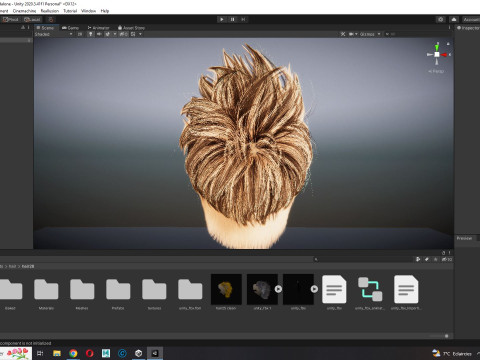
Task: Toggle 2D view in Scene toolbar
Action: click(x=80, y=34)
